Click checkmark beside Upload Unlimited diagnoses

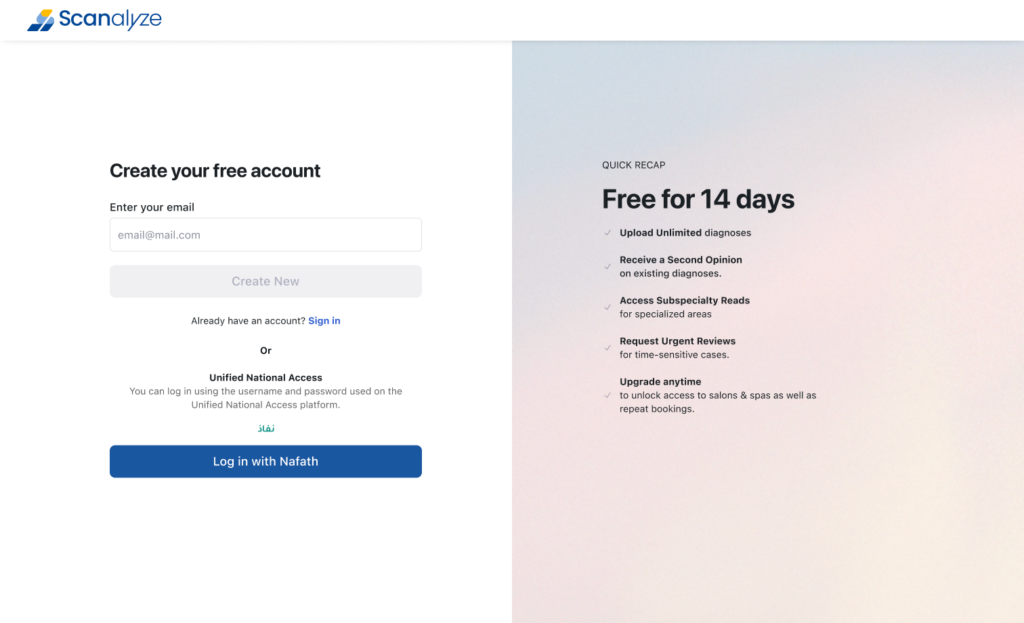point(608,233)
